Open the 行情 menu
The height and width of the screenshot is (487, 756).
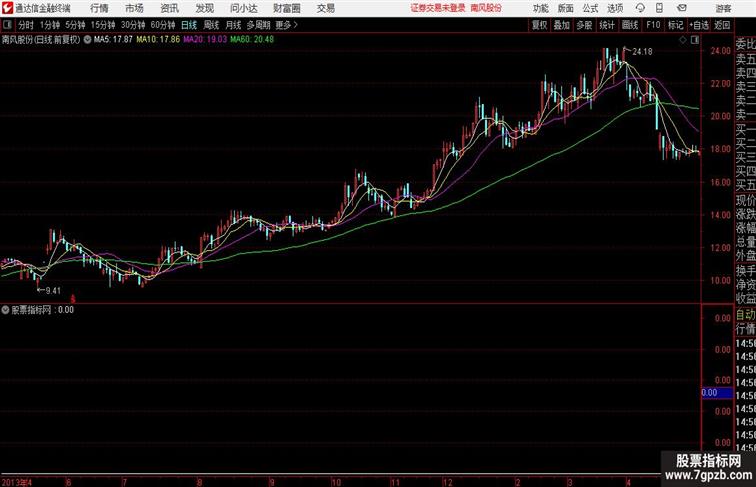99,8
